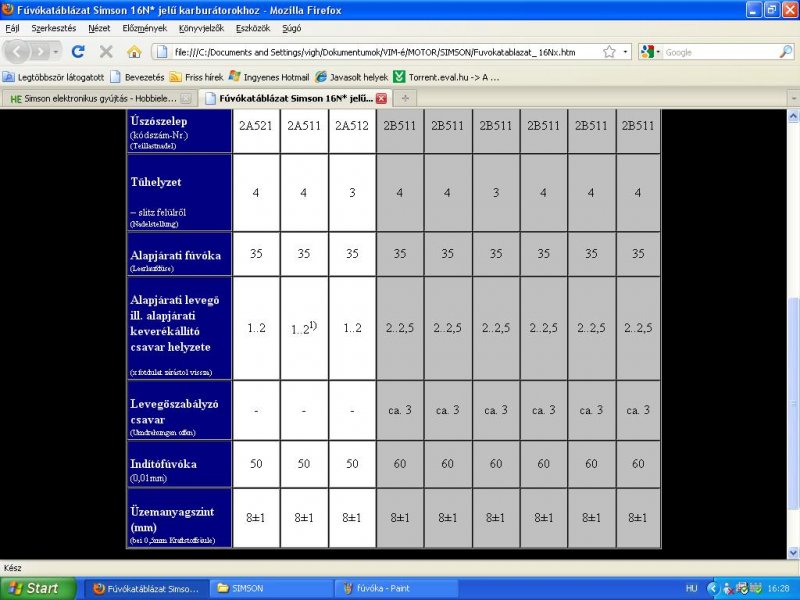Close the Fúvókatáblázat tab with red X
Viewport: 800px width, 600px height.
coord(381,98)
